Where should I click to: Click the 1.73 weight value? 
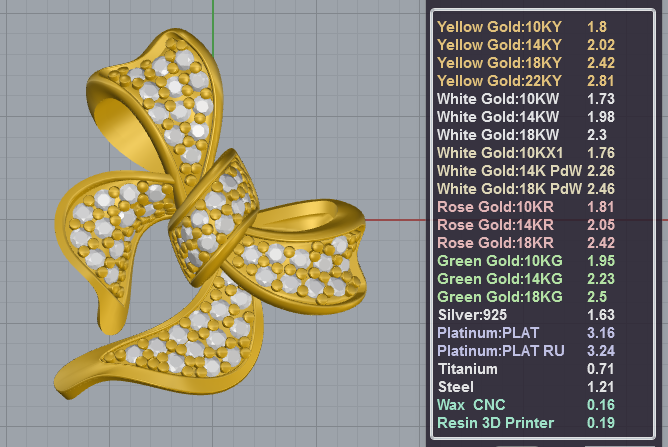point(601,99)
